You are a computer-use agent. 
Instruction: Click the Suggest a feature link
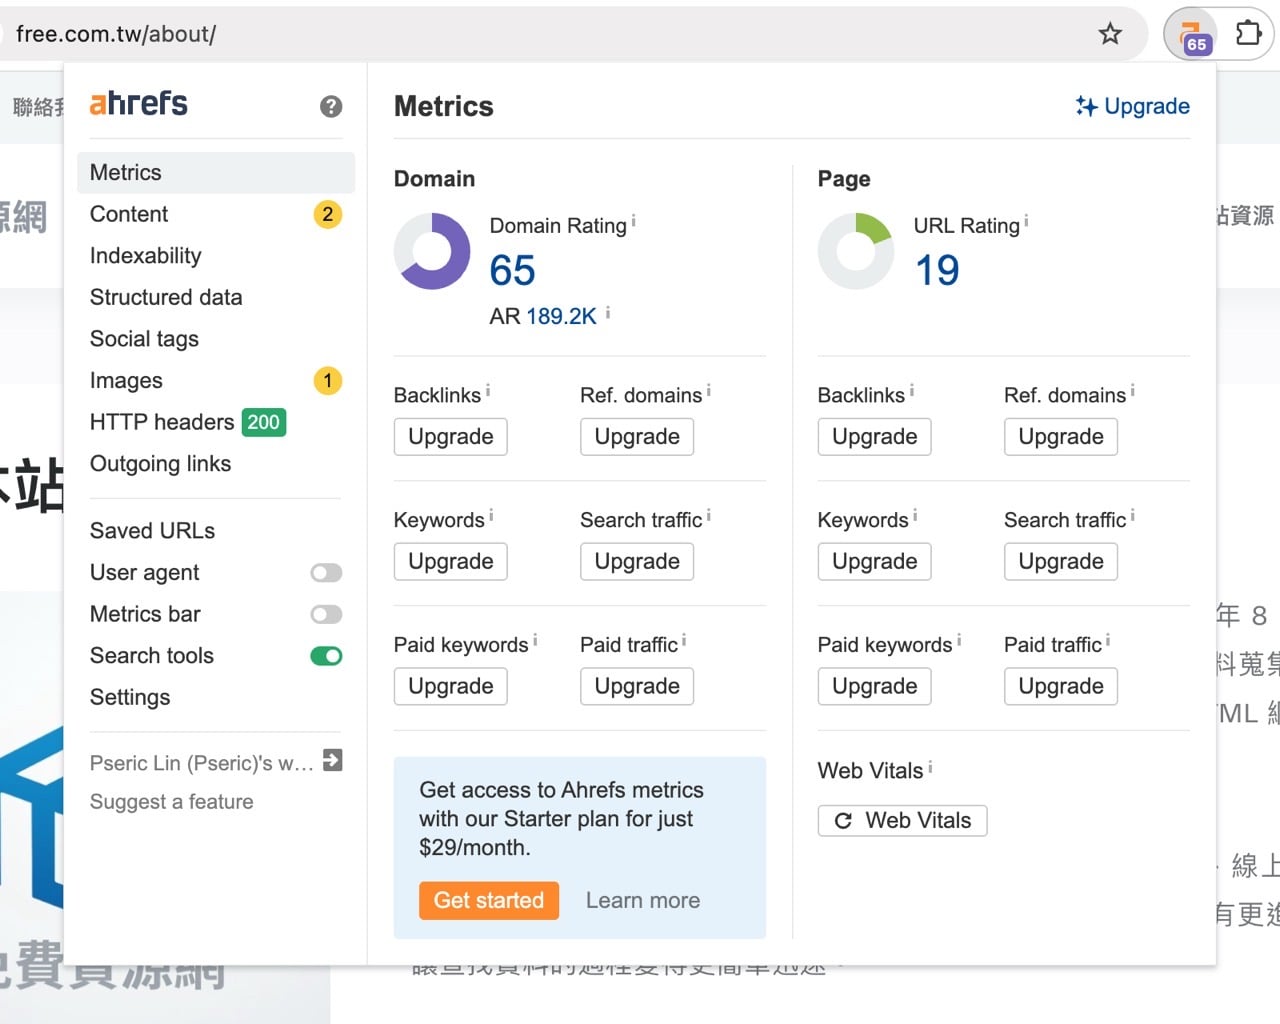click(172, 802)
